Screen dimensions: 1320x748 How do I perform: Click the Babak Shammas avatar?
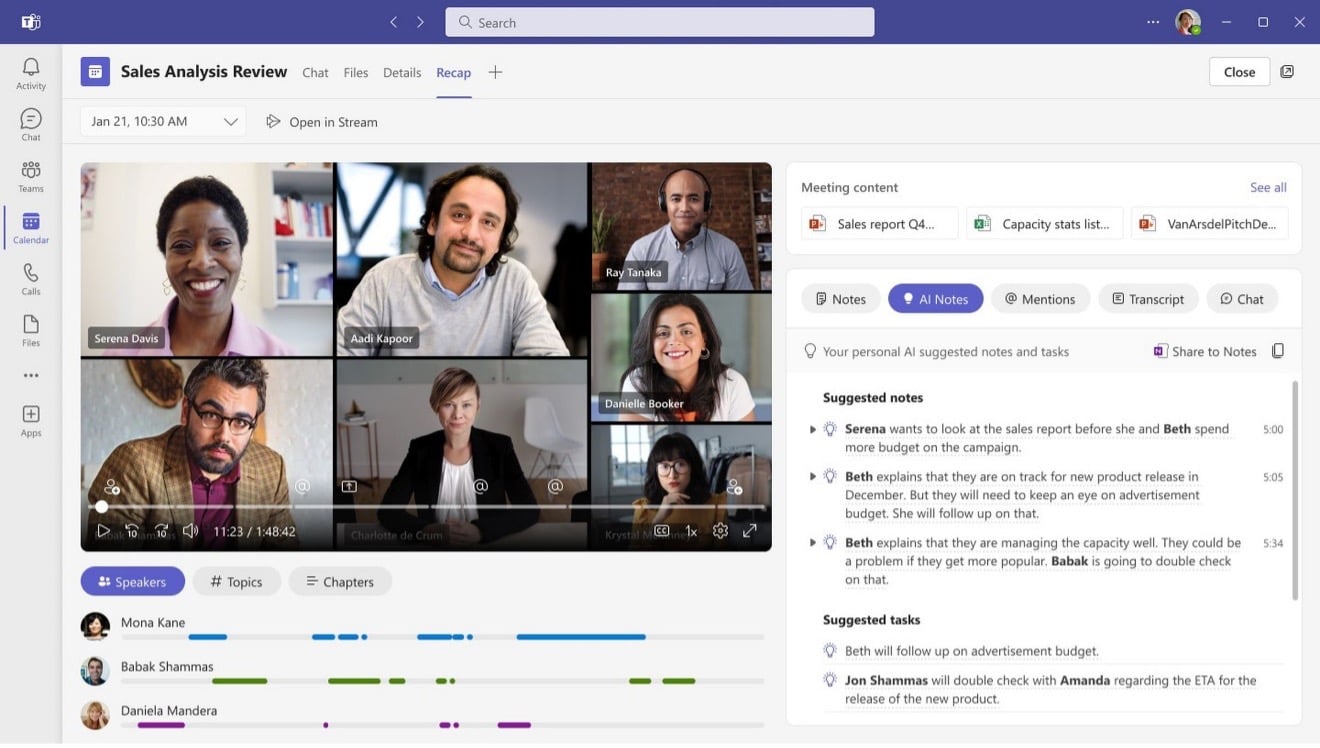[95, 670]
